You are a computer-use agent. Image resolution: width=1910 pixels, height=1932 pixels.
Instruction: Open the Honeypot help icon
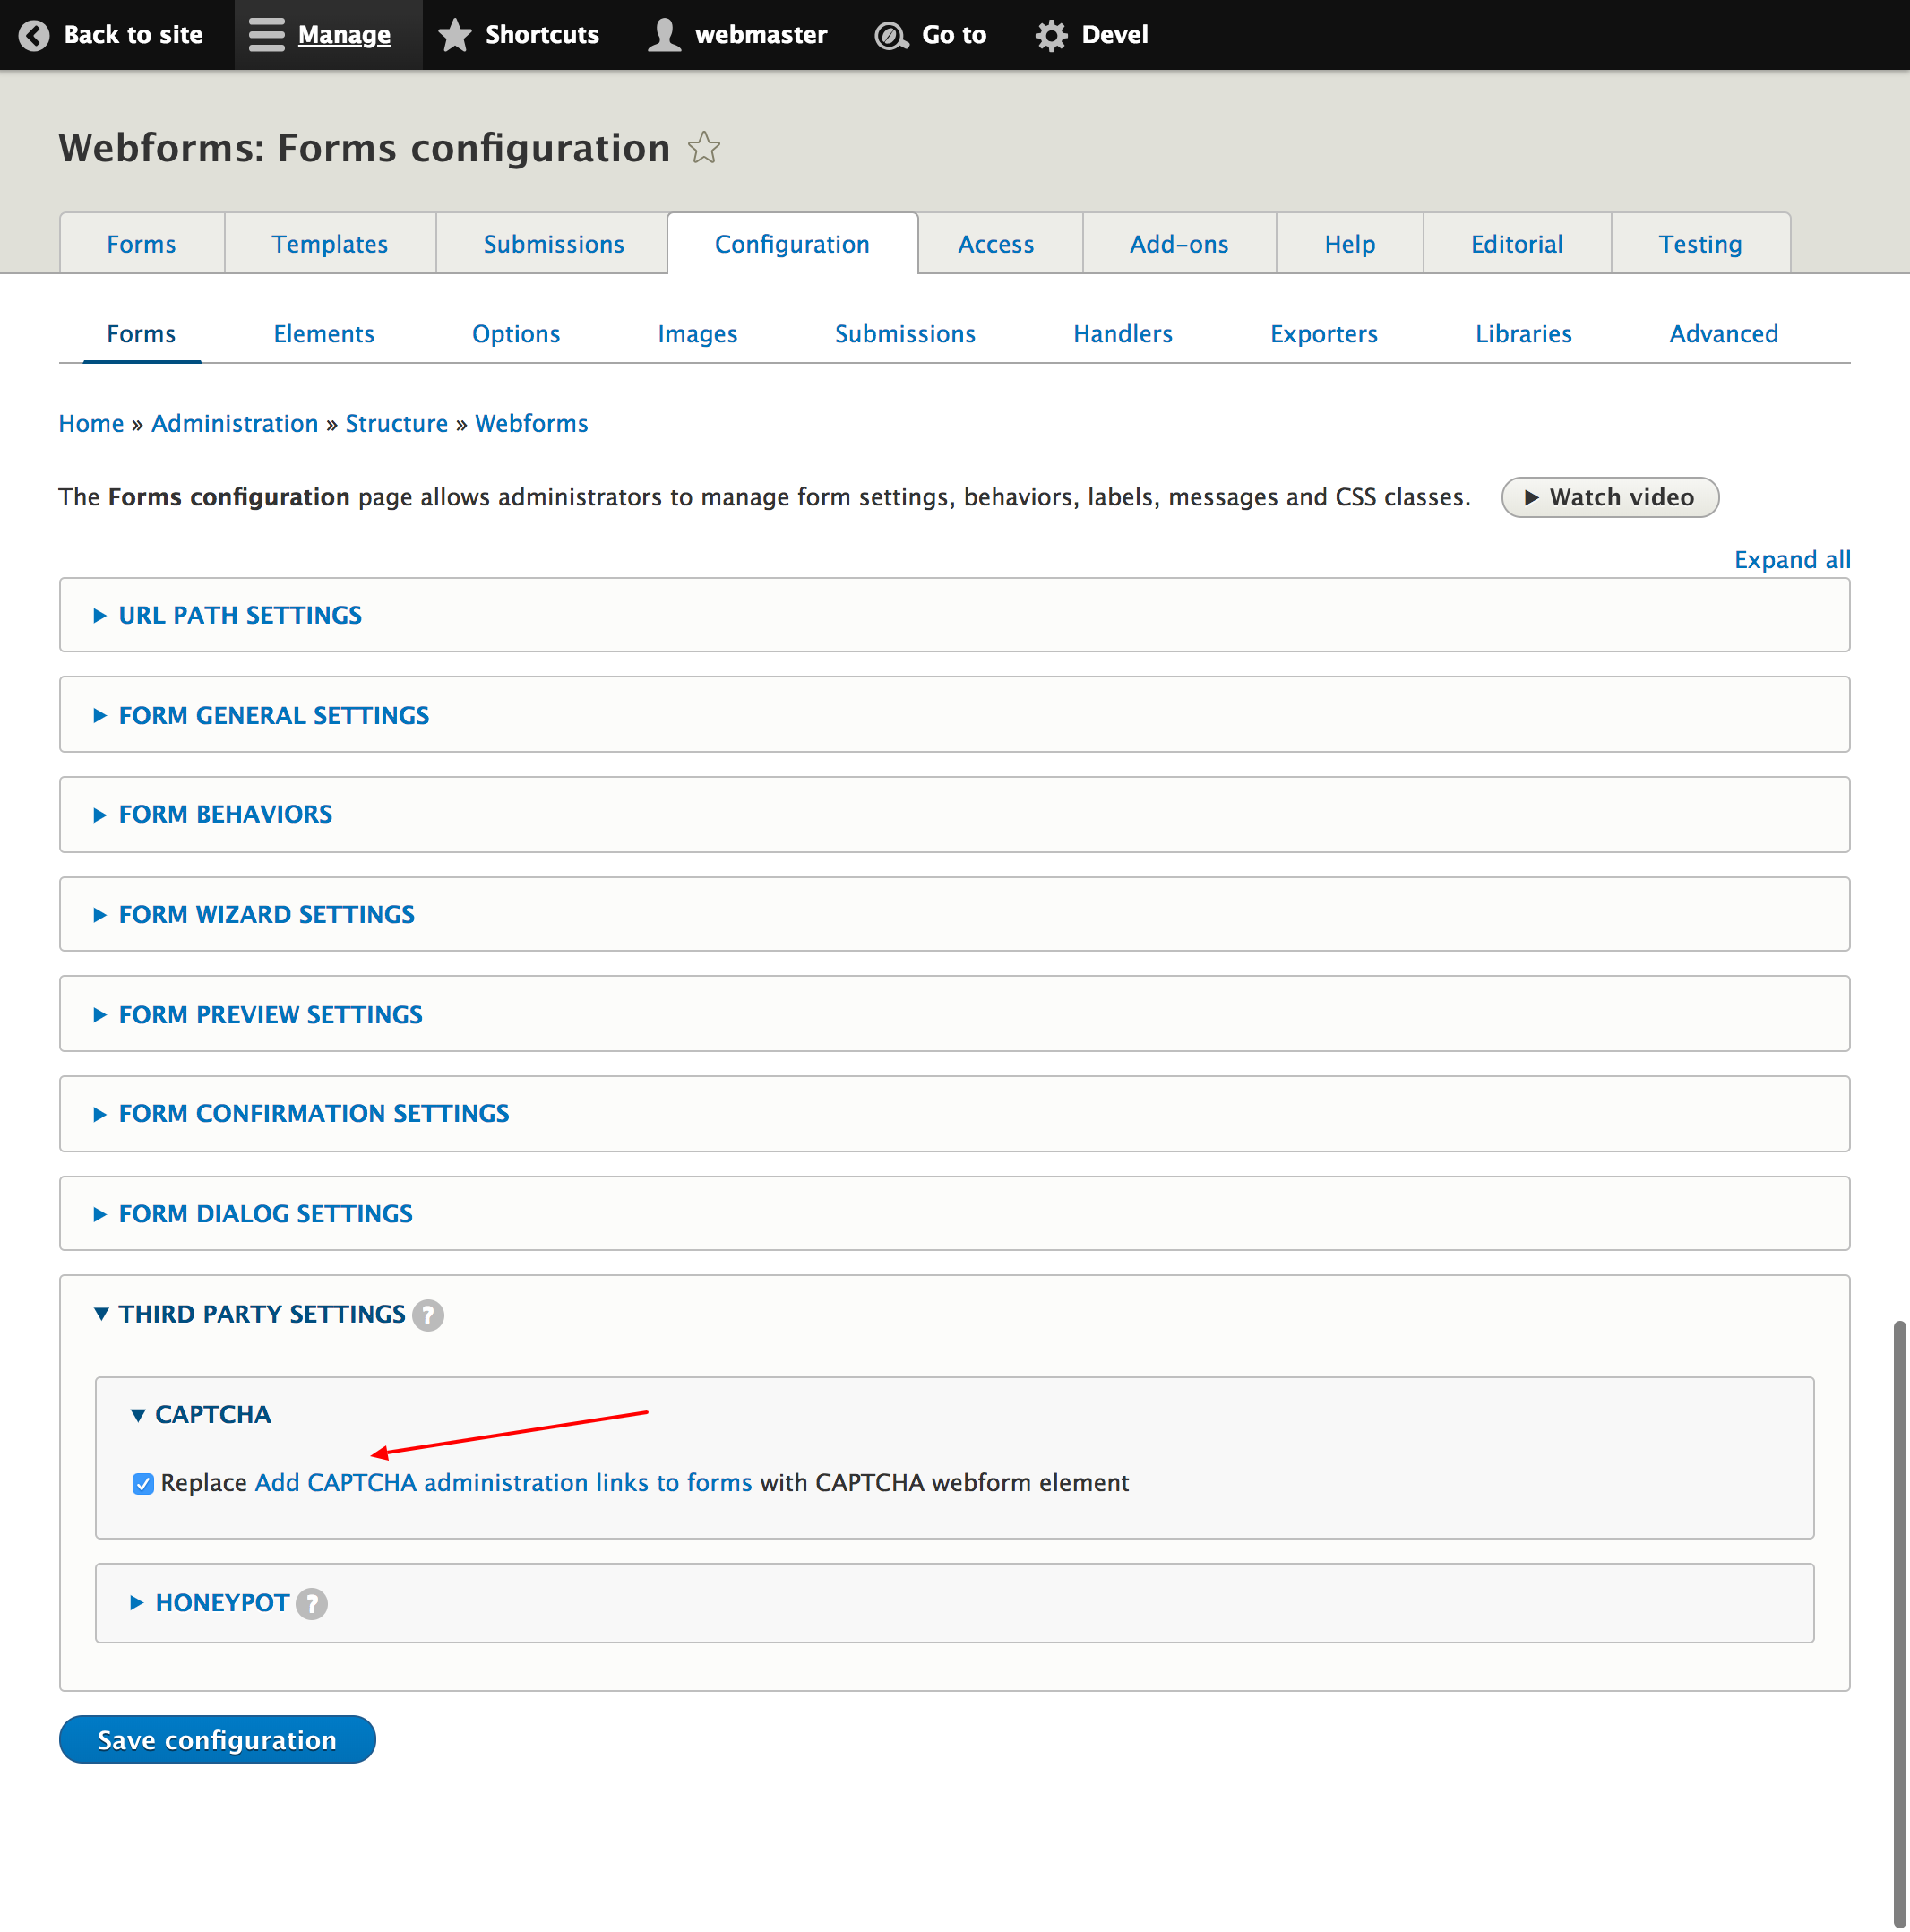[311, 1603]
